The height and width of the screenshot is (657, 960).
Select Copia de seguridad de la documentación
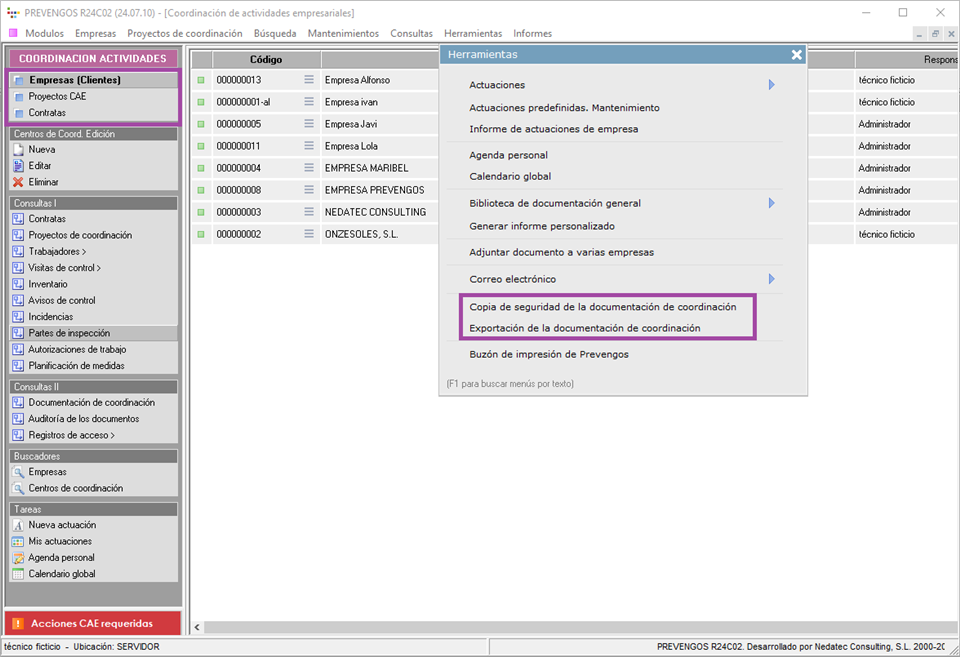coord(602,307)
